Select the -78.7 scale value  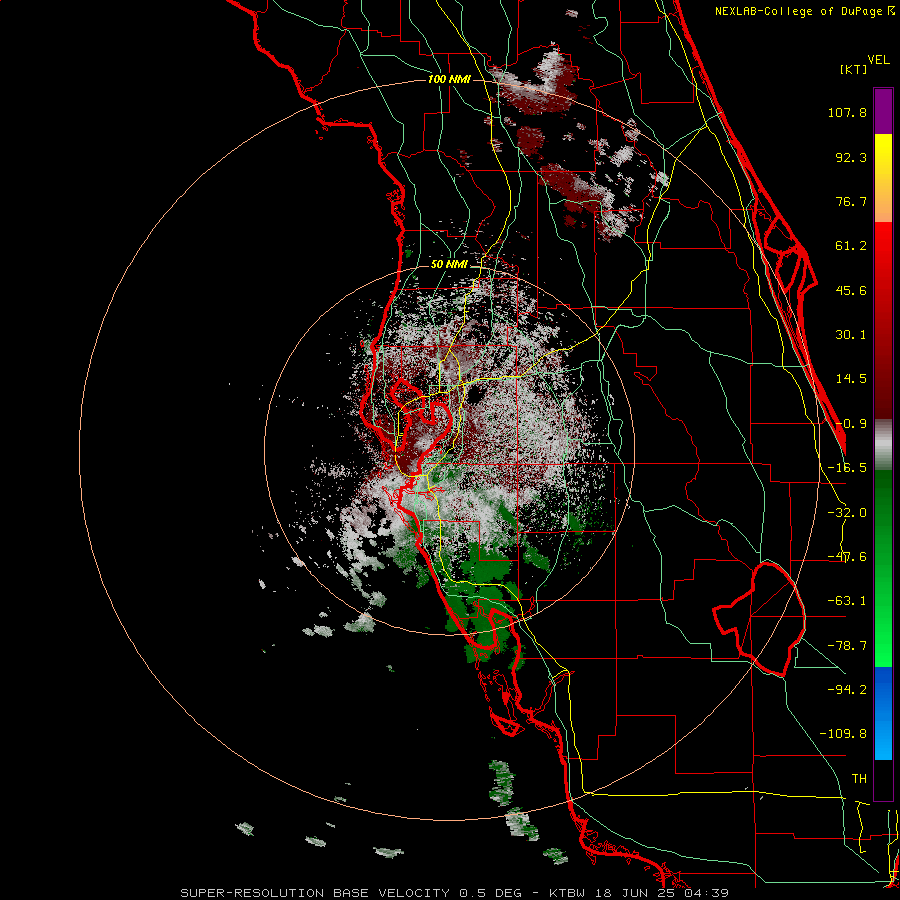847,646
